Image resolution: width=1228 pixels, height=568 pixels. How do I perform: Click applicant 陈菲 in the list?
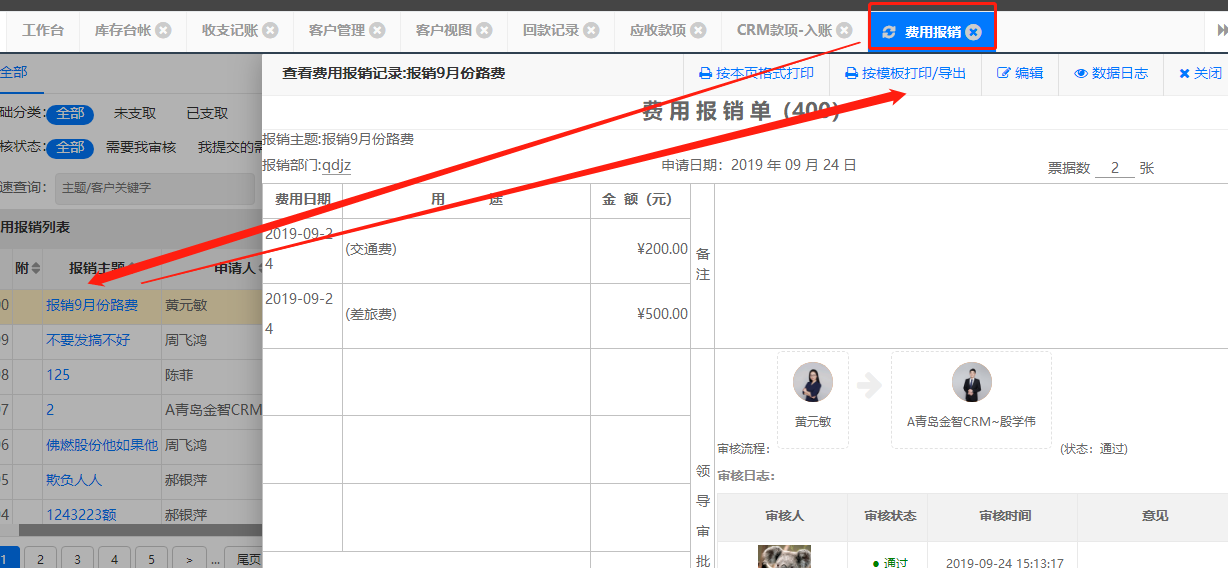(x=179, y=375)
